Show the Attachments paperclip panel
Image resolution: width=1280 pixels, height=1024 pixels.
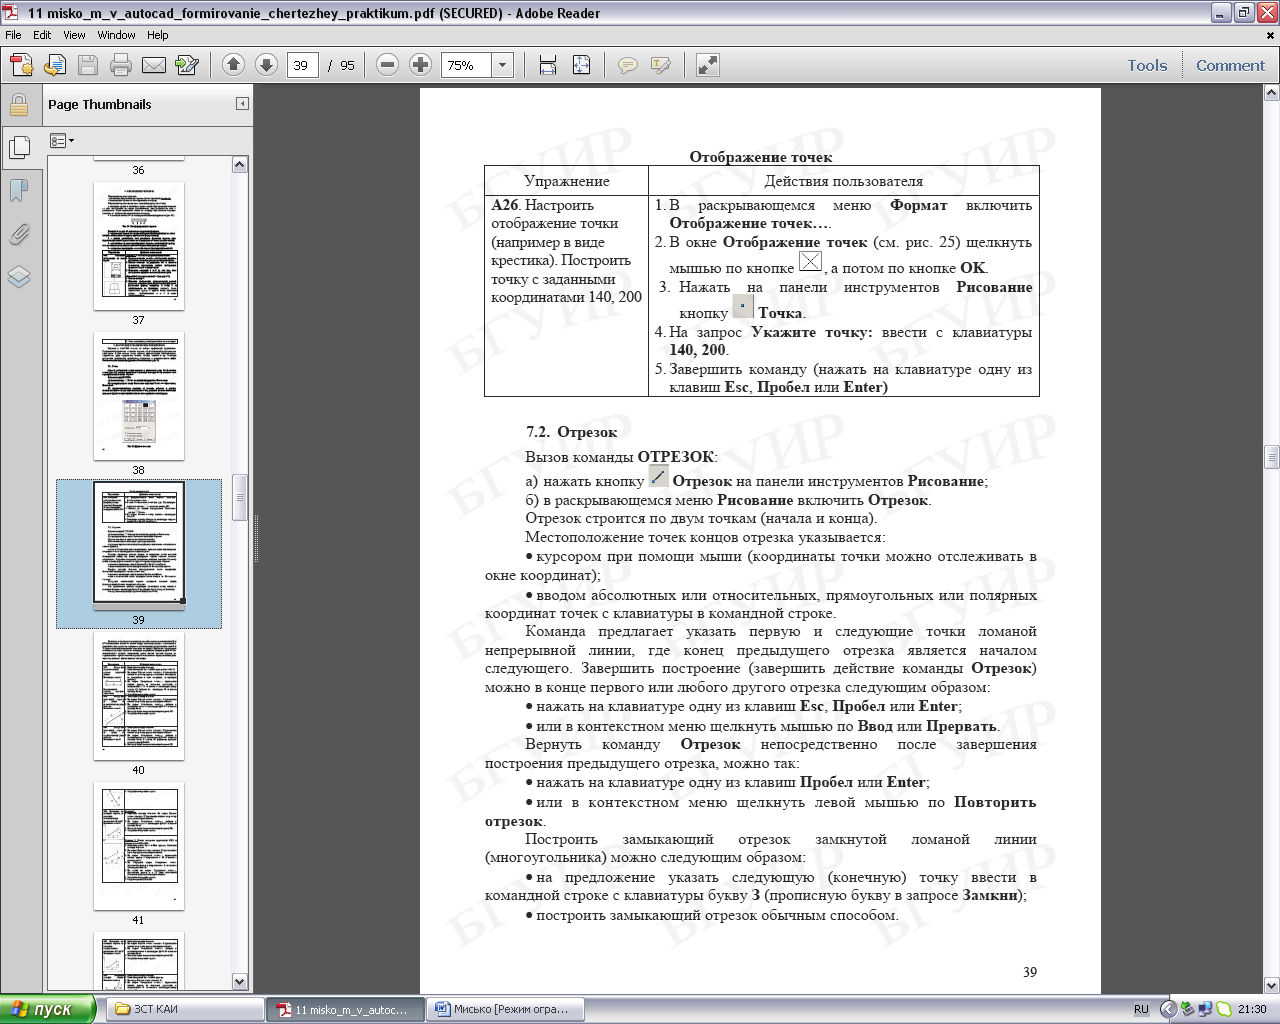[x=19, y=233]
